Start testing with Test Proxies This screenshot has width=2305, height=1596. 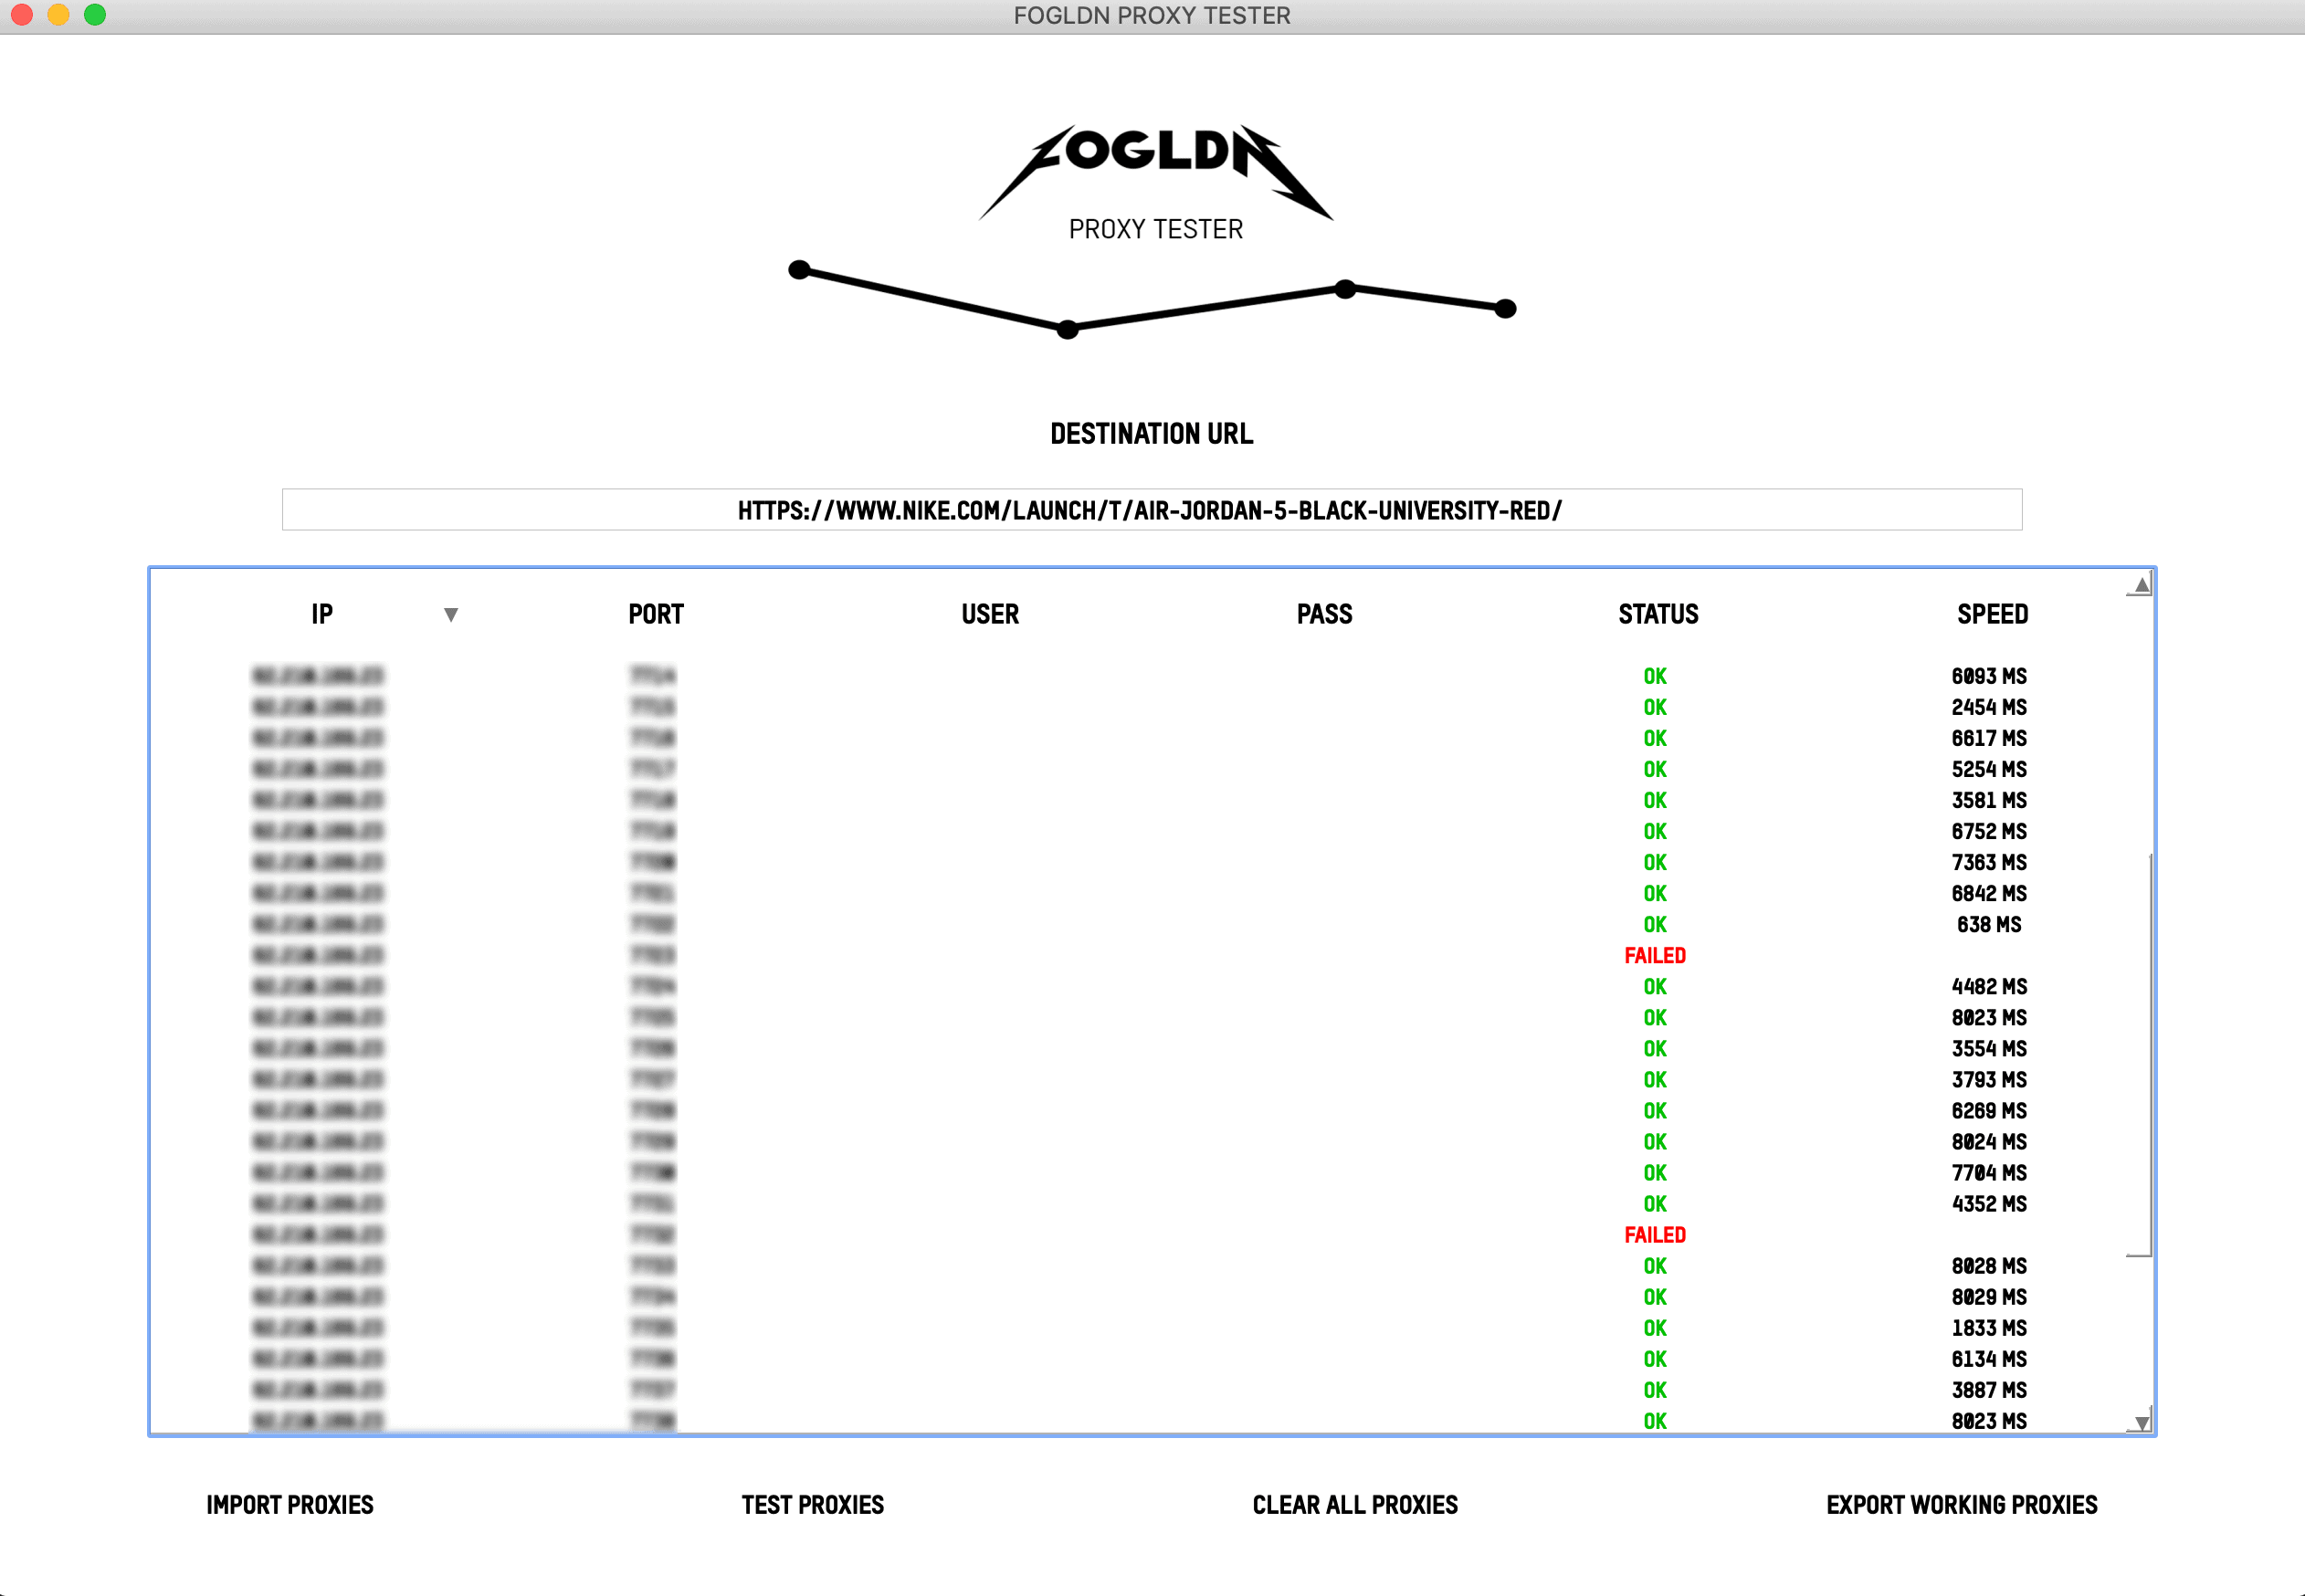point(813,1505)
